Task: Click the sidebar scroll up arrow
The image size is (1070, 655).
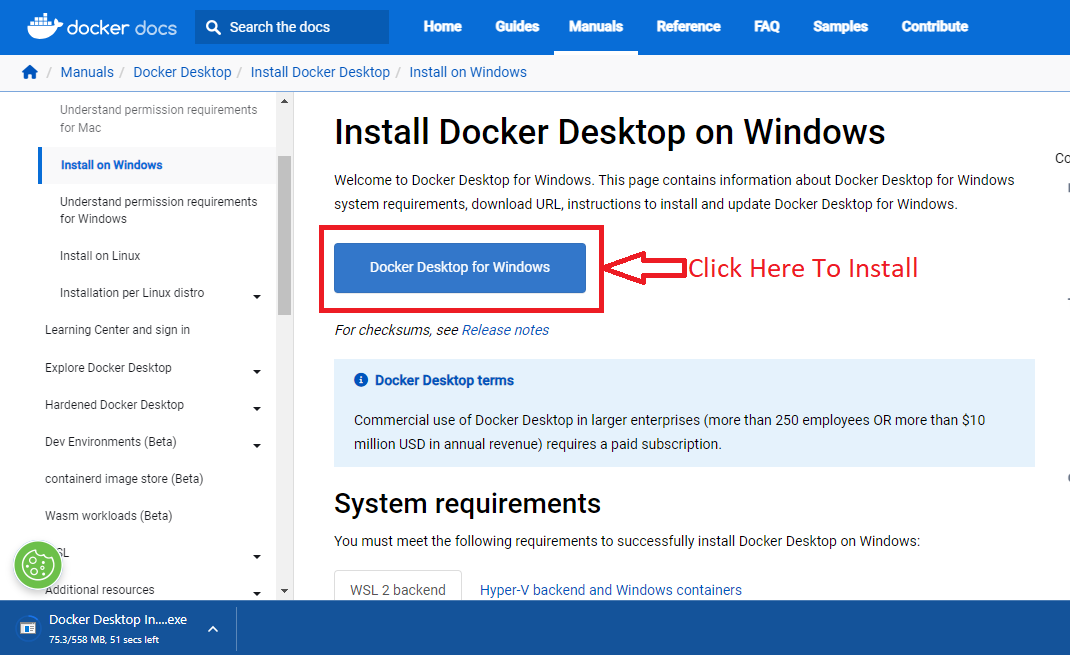Action: coord(284,101)
